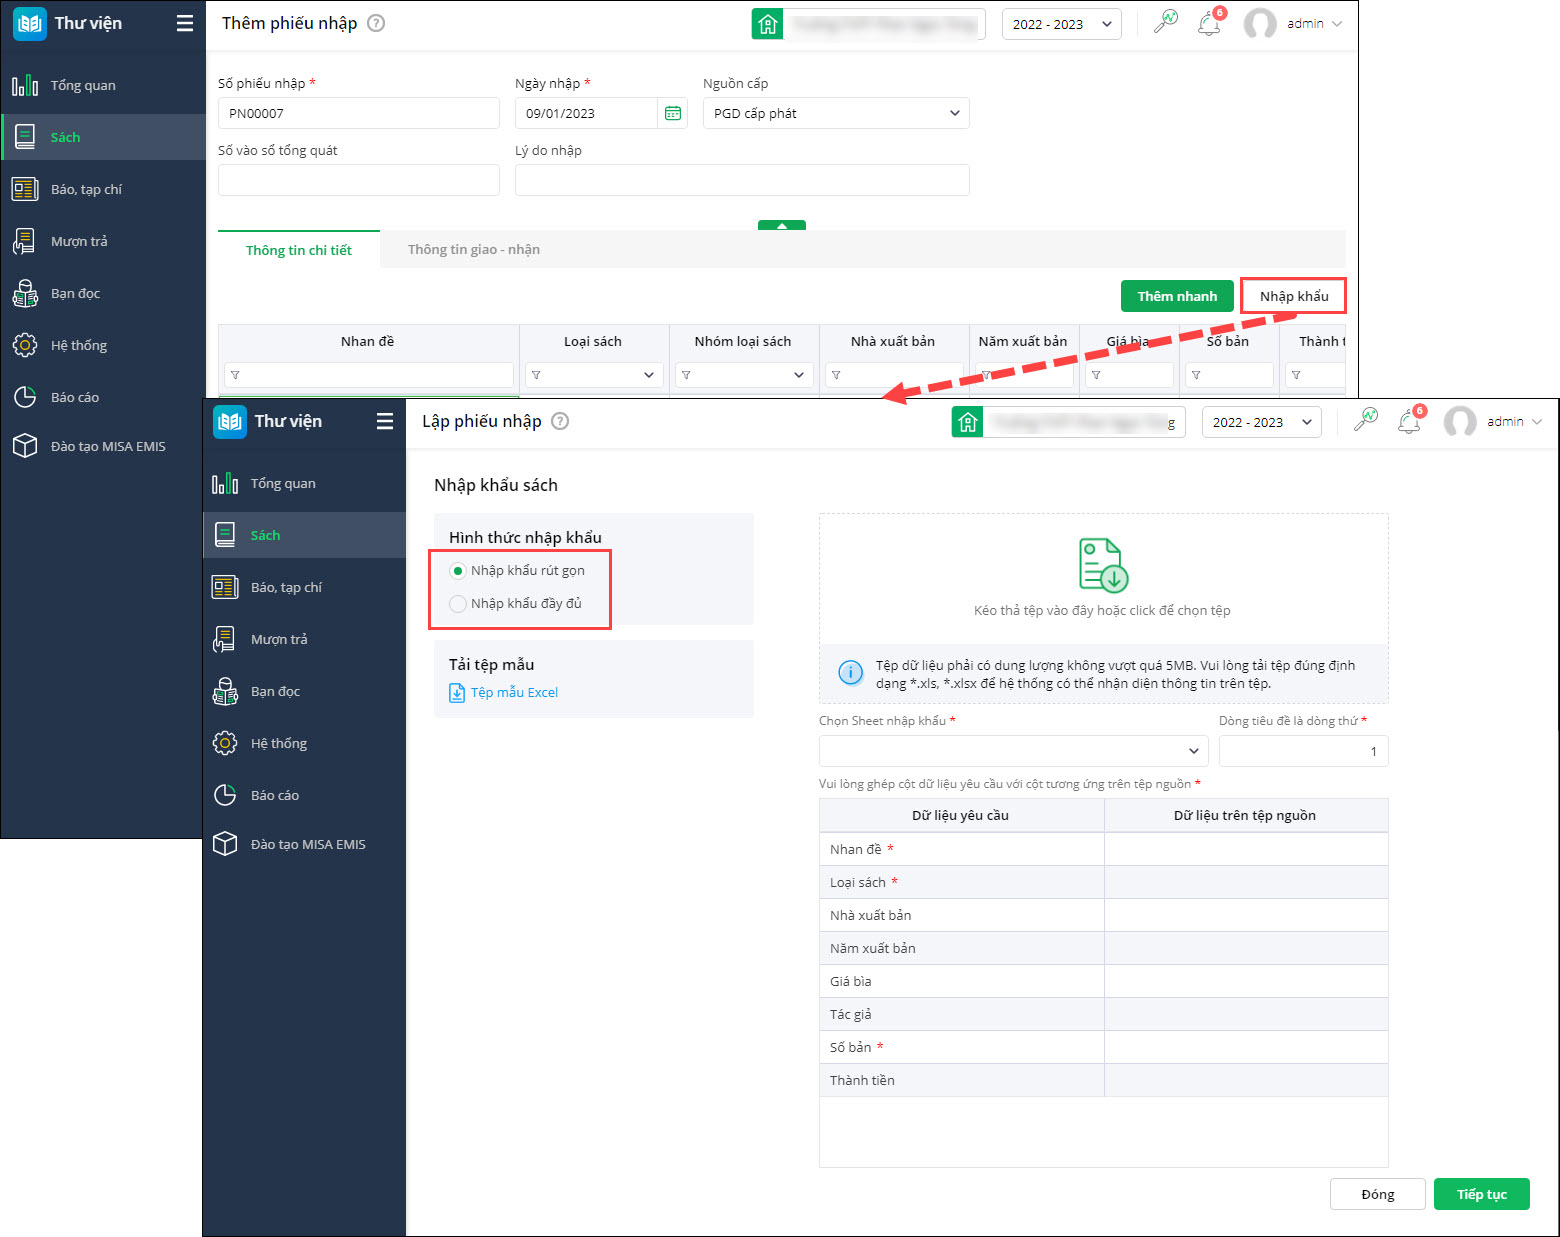Open analytics search icon in front window header
Screen dimensions: 1560x1237
point(1365,420)
